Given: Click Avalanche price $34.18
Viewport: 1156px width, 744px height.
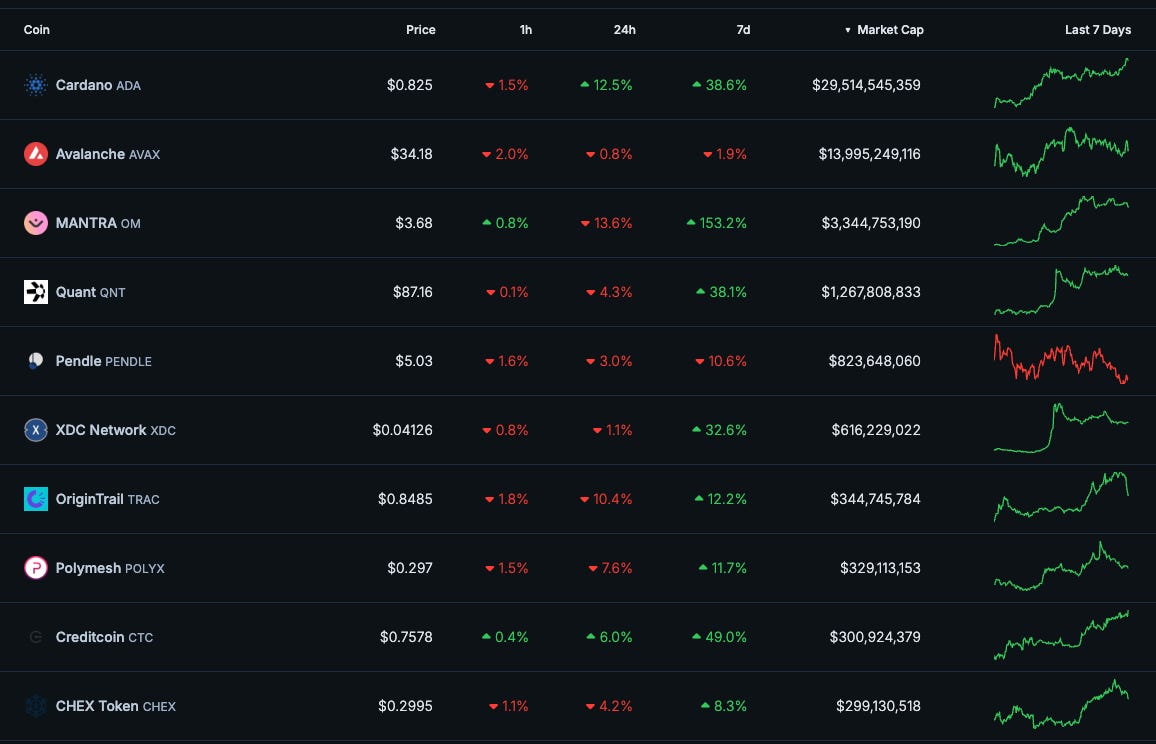Looking at the screenshot, I should tap(411, 154).
